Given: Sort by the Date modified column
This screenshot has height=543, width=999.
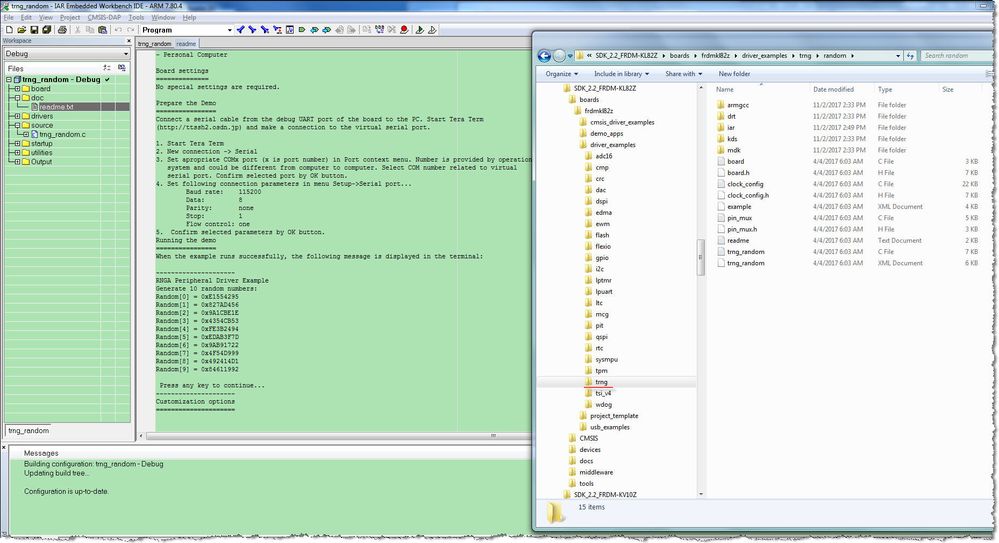Looking at the screenshot, I should 833,89.
